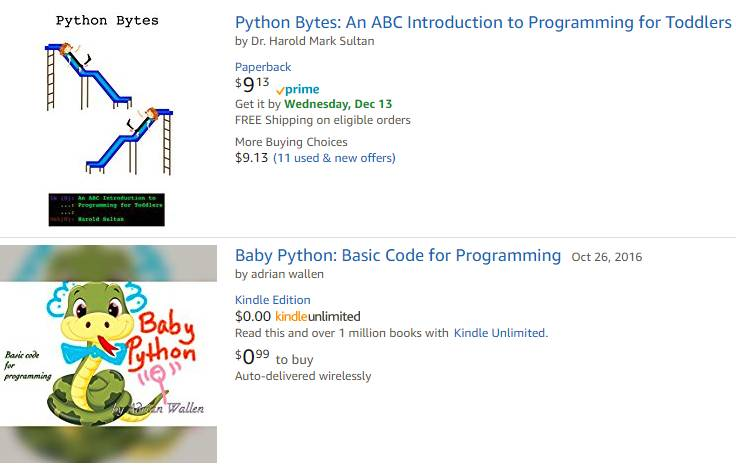Screen dimensions: 736x467
Task: Click the Oct 26, 2016 publication date
Action: [x=607, y=257]
